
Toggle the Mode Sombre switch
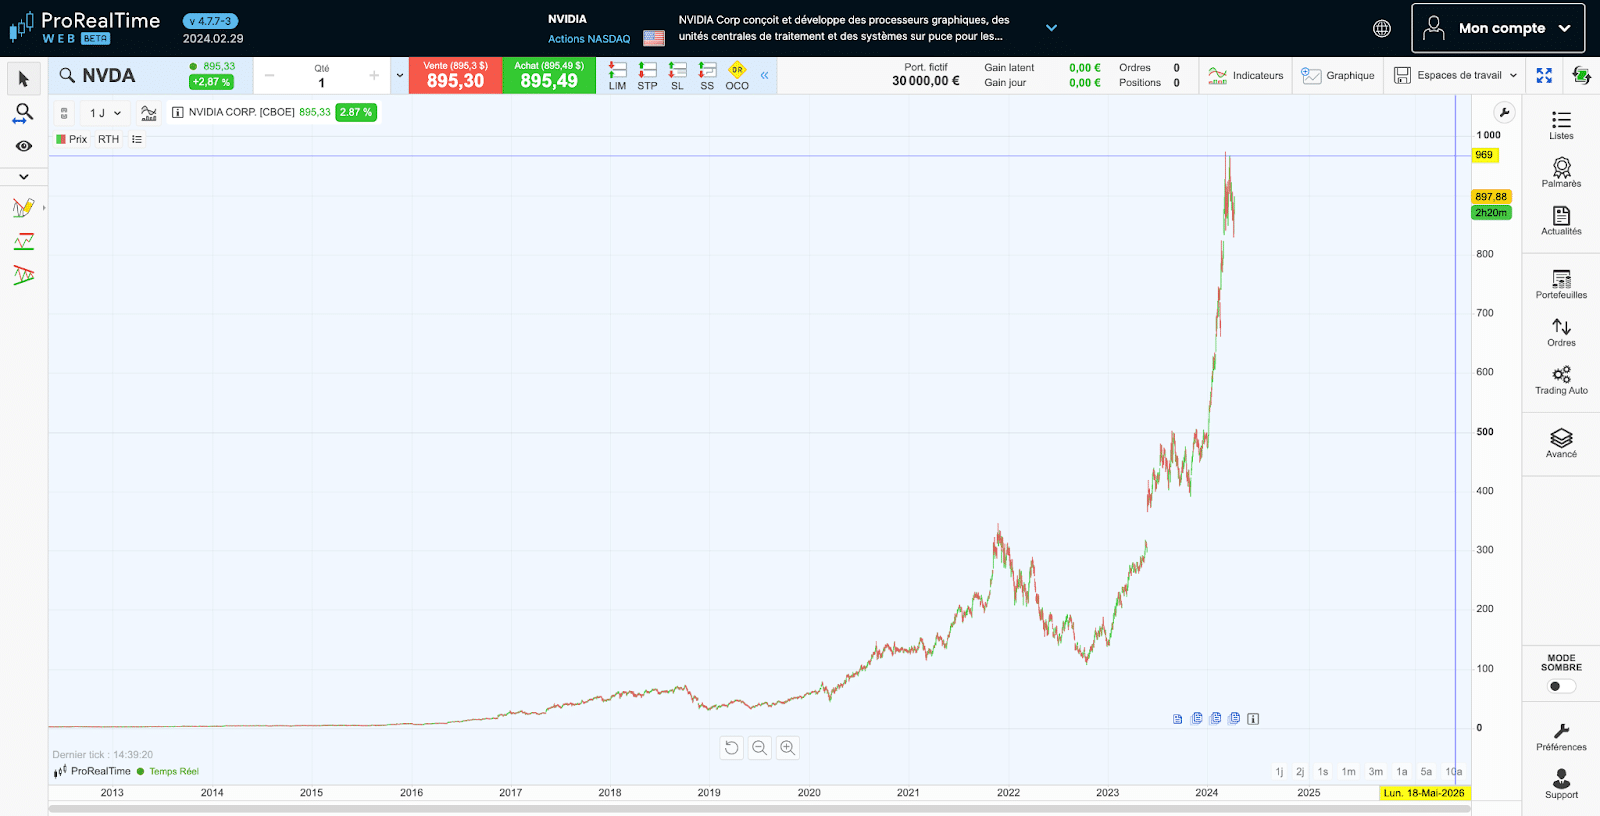tap(1560, 686)
